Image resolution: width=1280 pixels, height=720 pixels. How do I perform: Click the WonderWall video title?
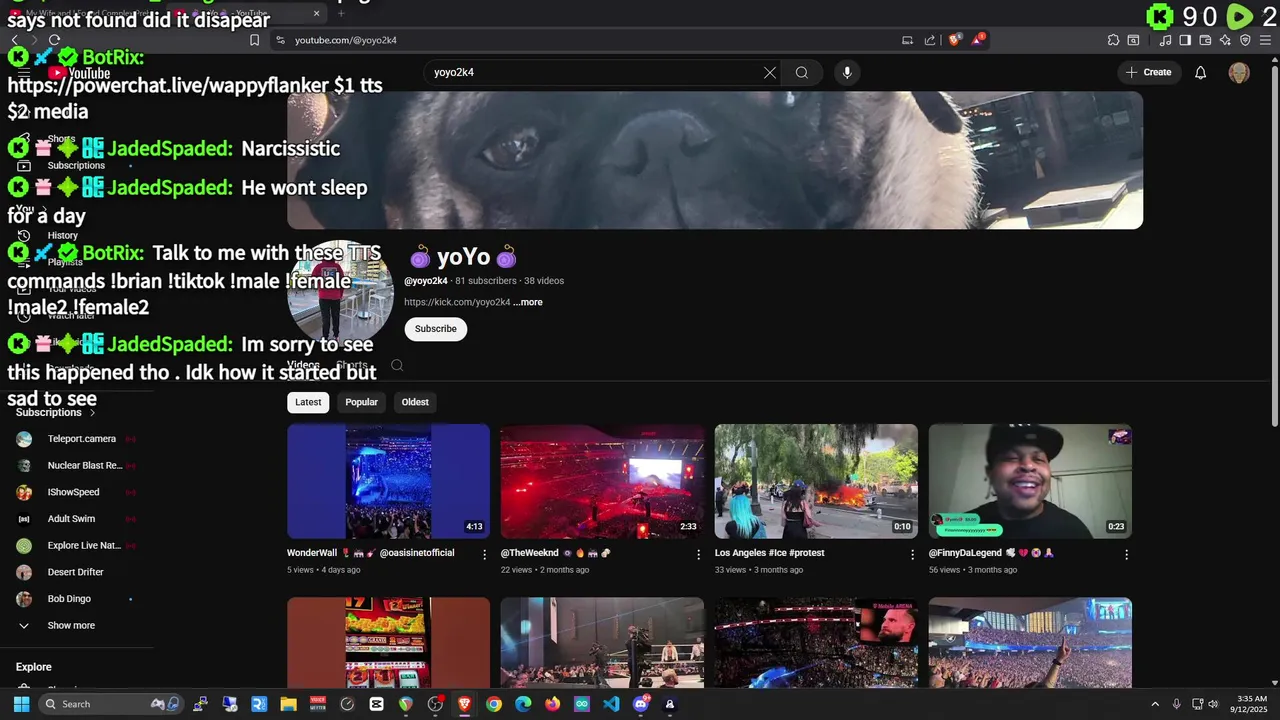(x=371, y=553)
